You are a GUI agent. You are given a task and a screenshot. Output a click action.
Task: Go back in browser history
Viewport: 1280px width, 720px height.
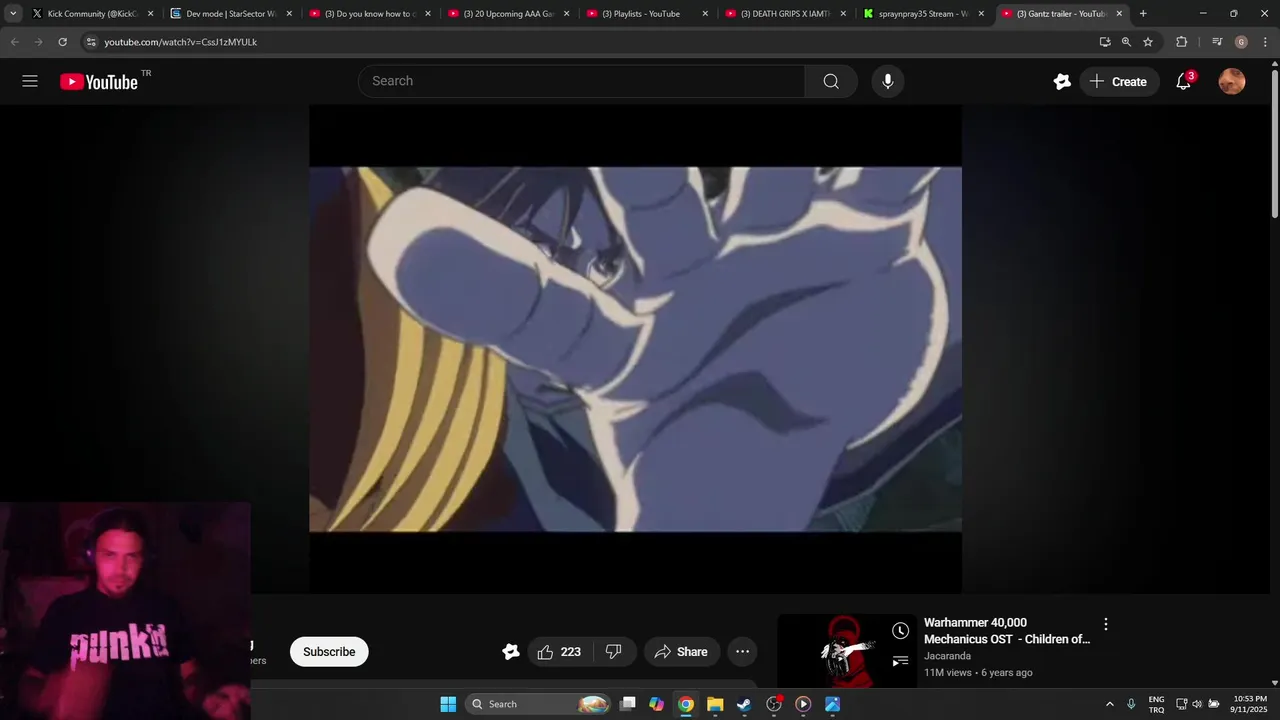14,42
